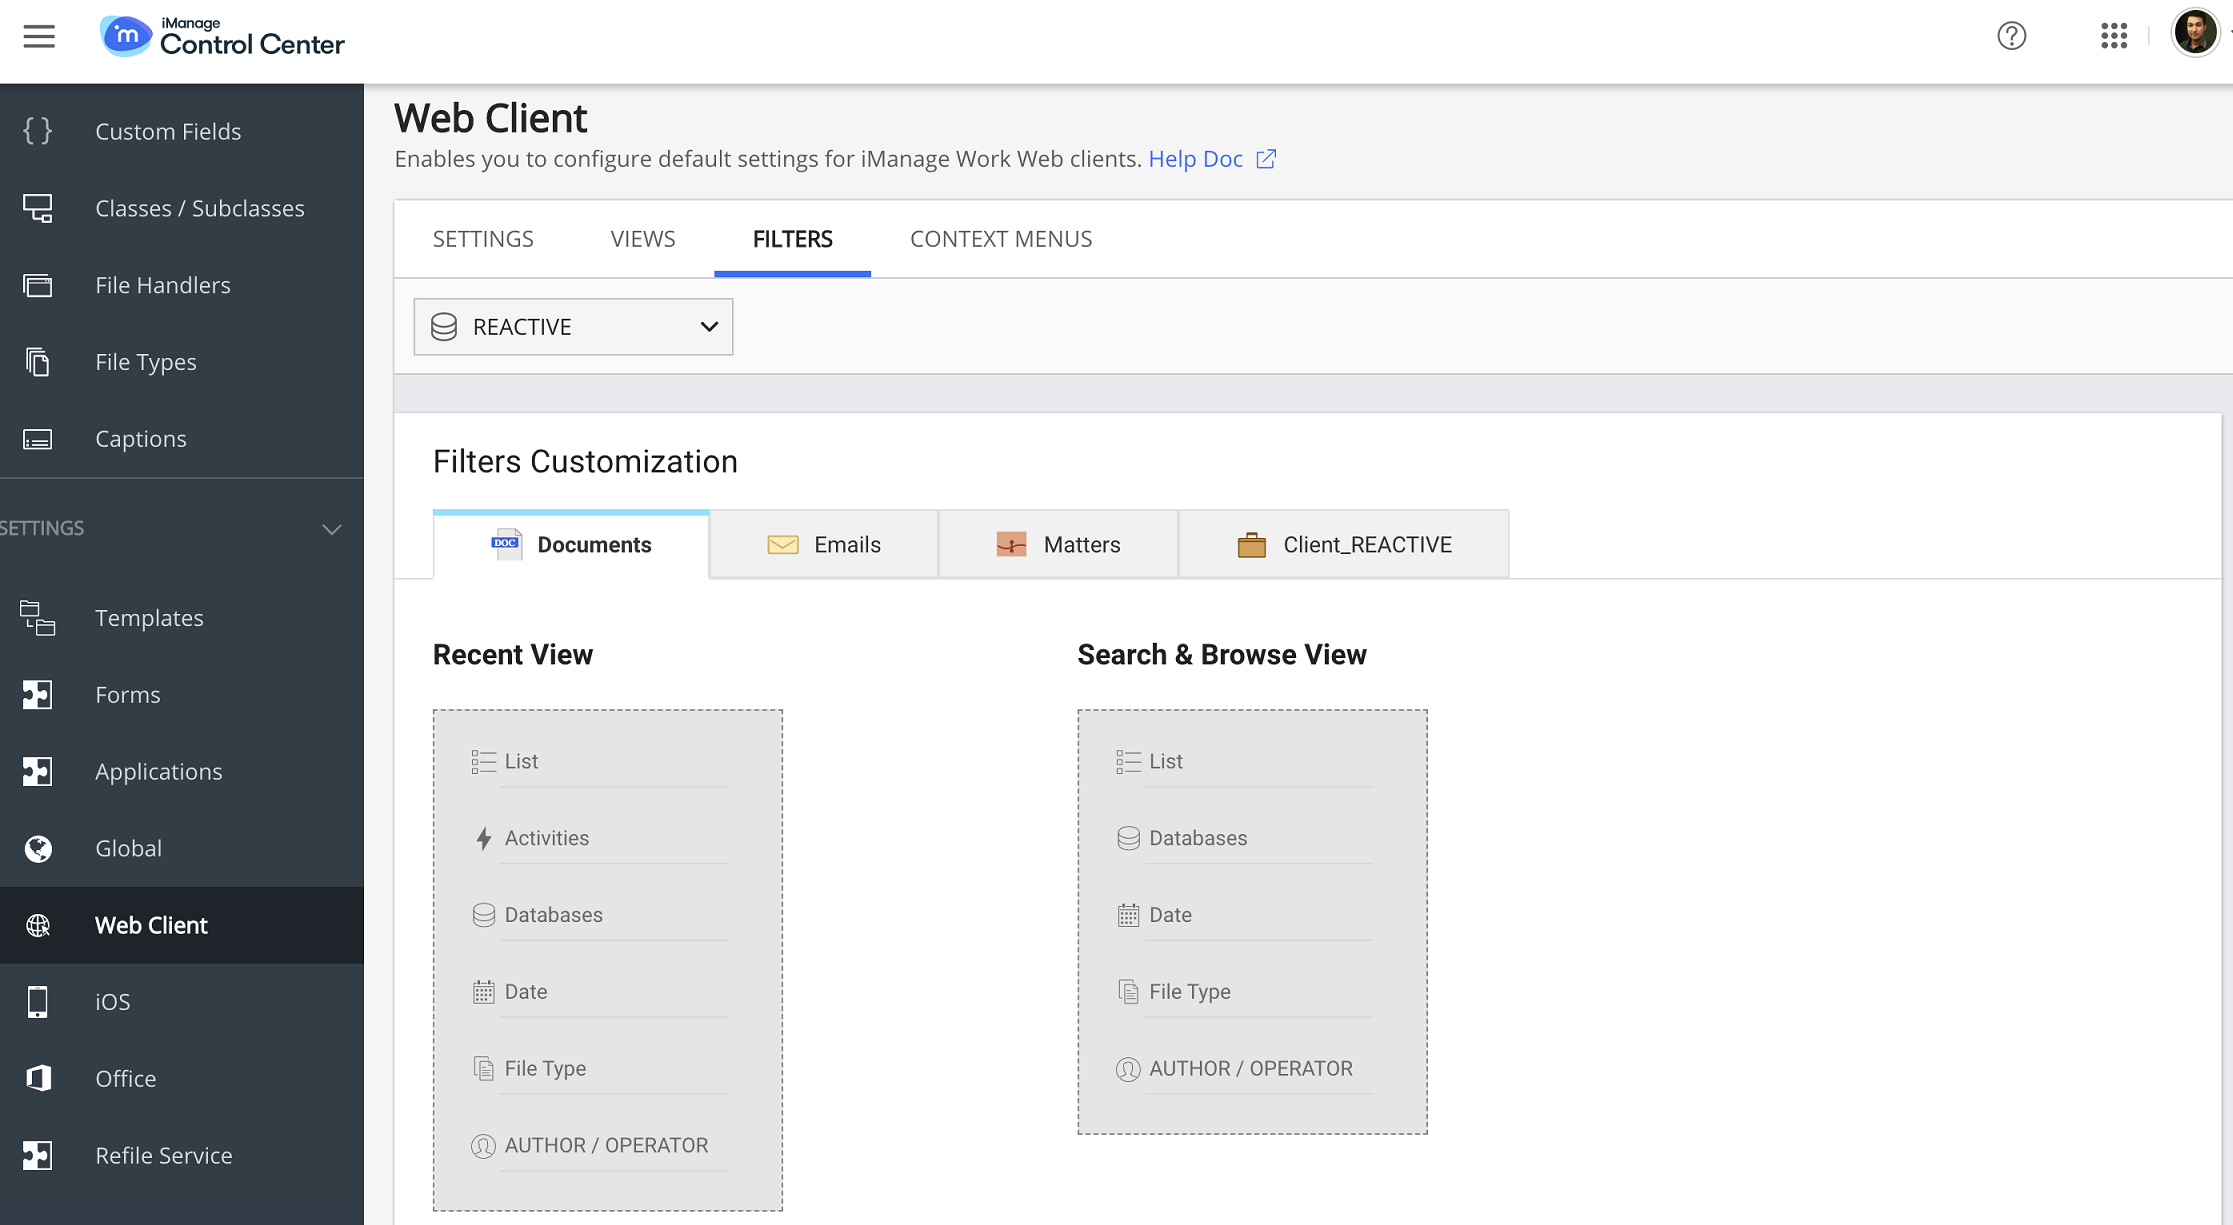Click the Global globe icon
The height and width of the screenshot is (1225, 2233).
[x=38, y=848]
